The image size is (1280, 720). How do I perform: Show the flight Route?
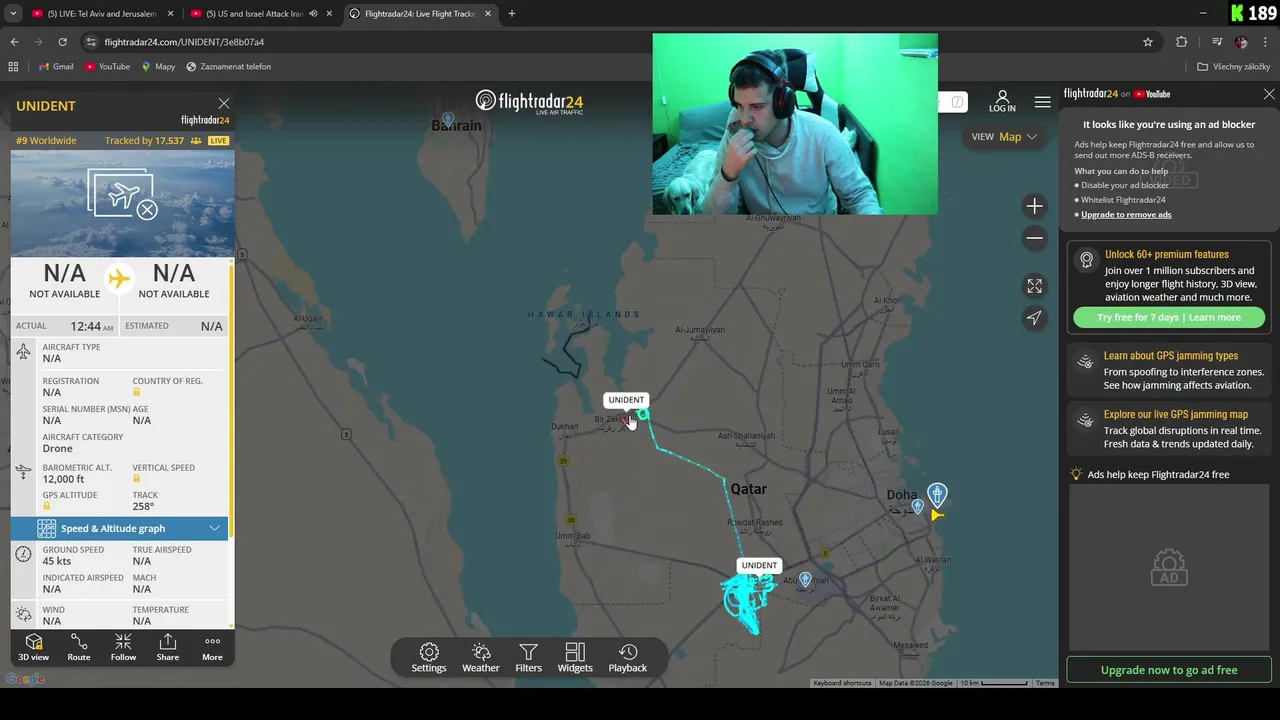pyautogui.click(x=79, y=647)
